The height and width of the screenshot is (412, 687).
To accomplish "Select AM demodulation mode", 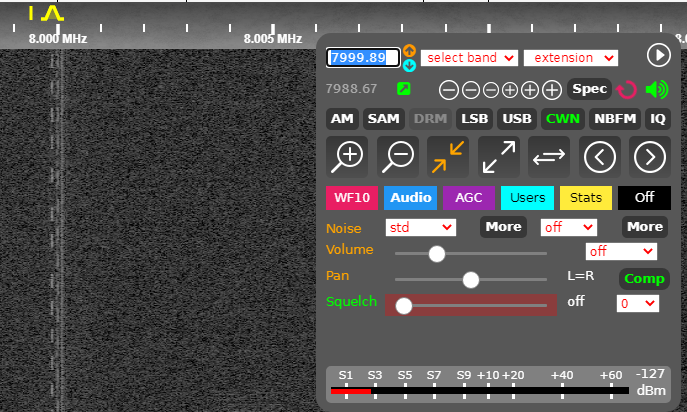I will [342, 119].
